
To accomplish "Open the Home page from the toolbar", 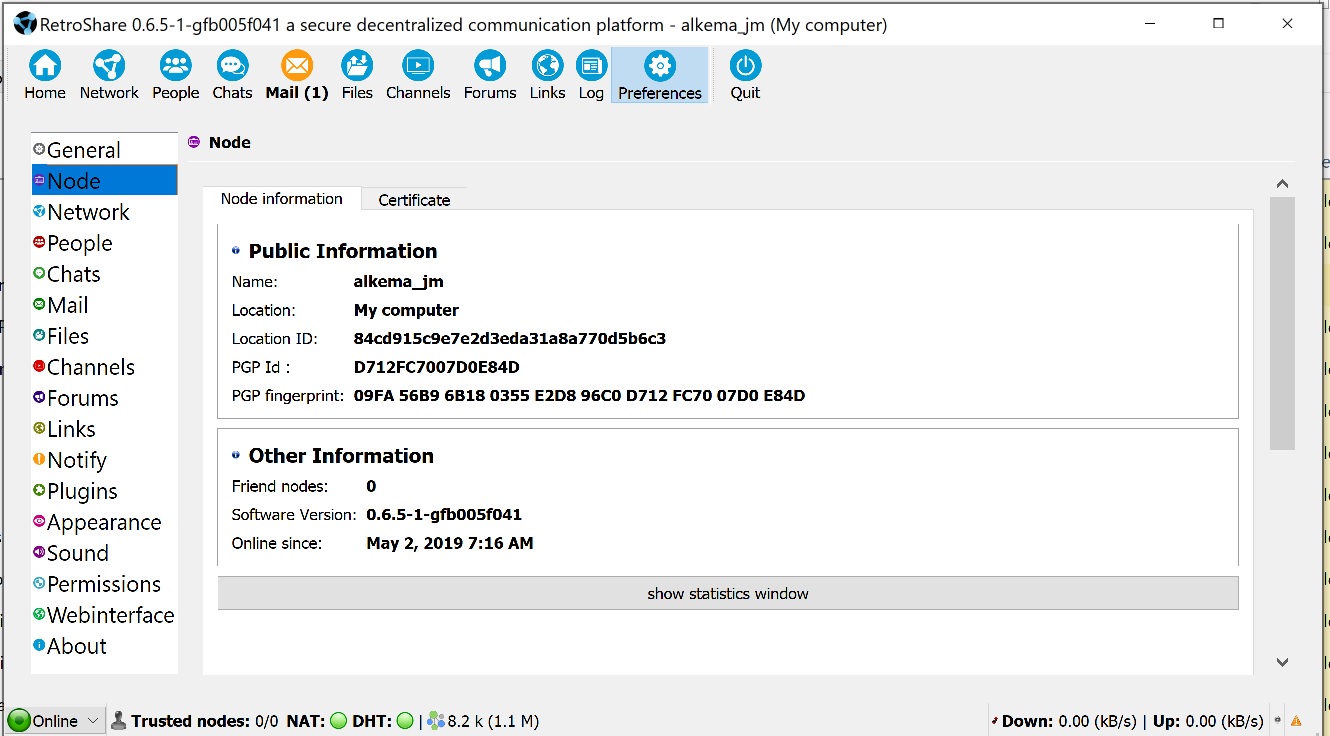I will pyautogui.click(x=45, y=76).
